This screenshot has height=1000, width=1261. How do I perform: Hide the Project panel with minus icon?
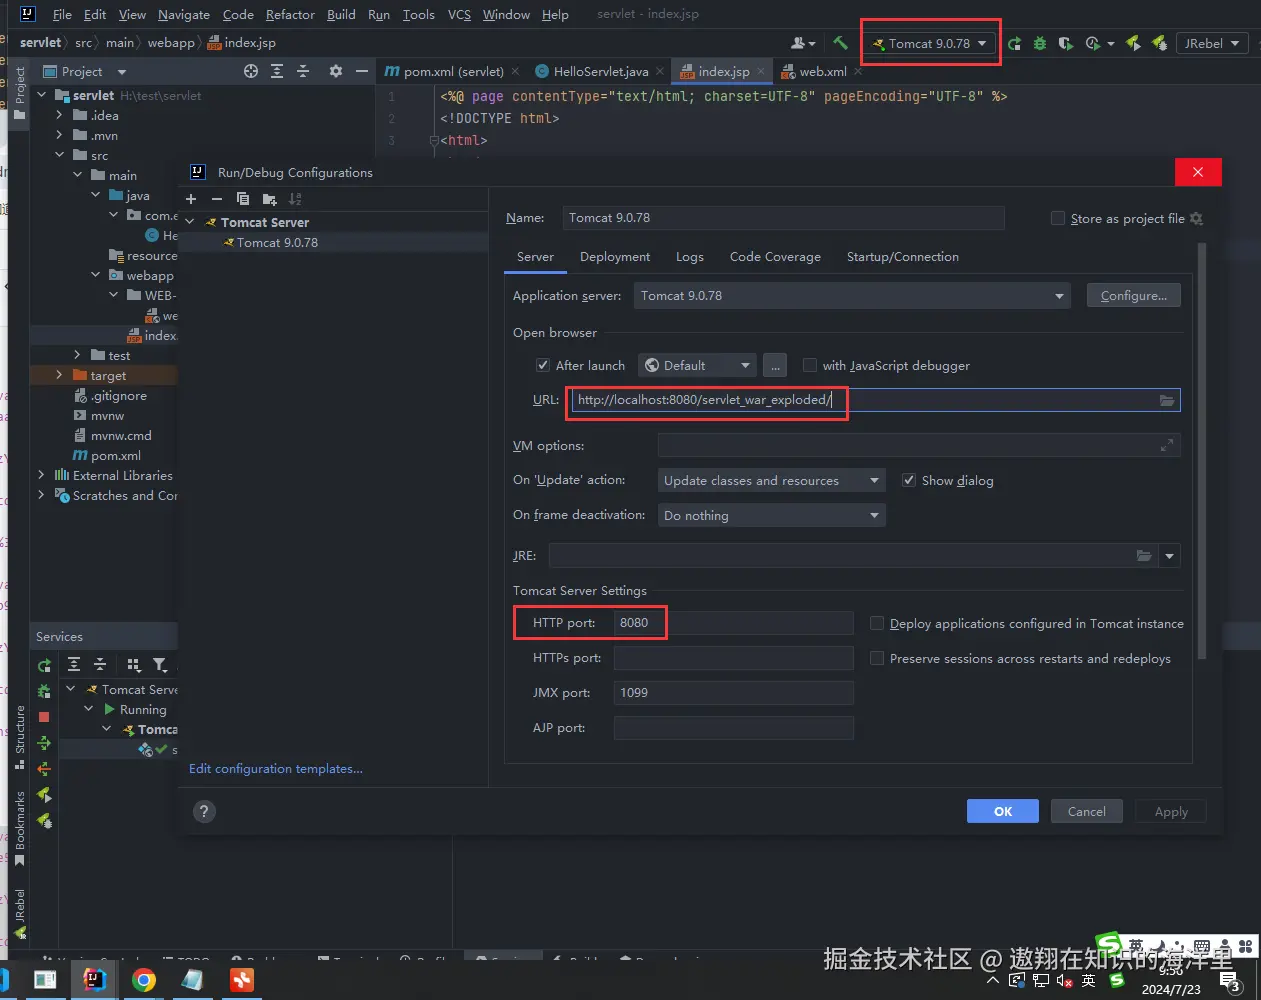362,71
